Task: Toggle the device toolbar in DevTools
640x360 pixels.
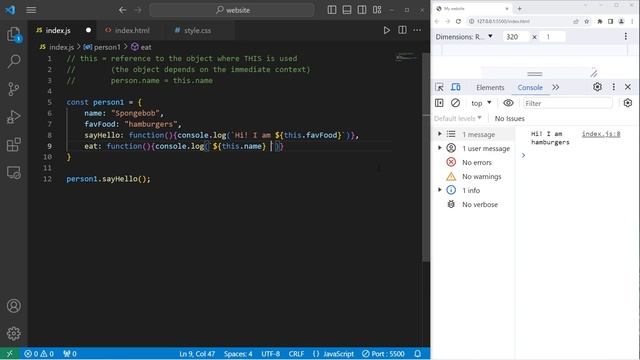Action: pyautogui.click(x=456, y=87)
